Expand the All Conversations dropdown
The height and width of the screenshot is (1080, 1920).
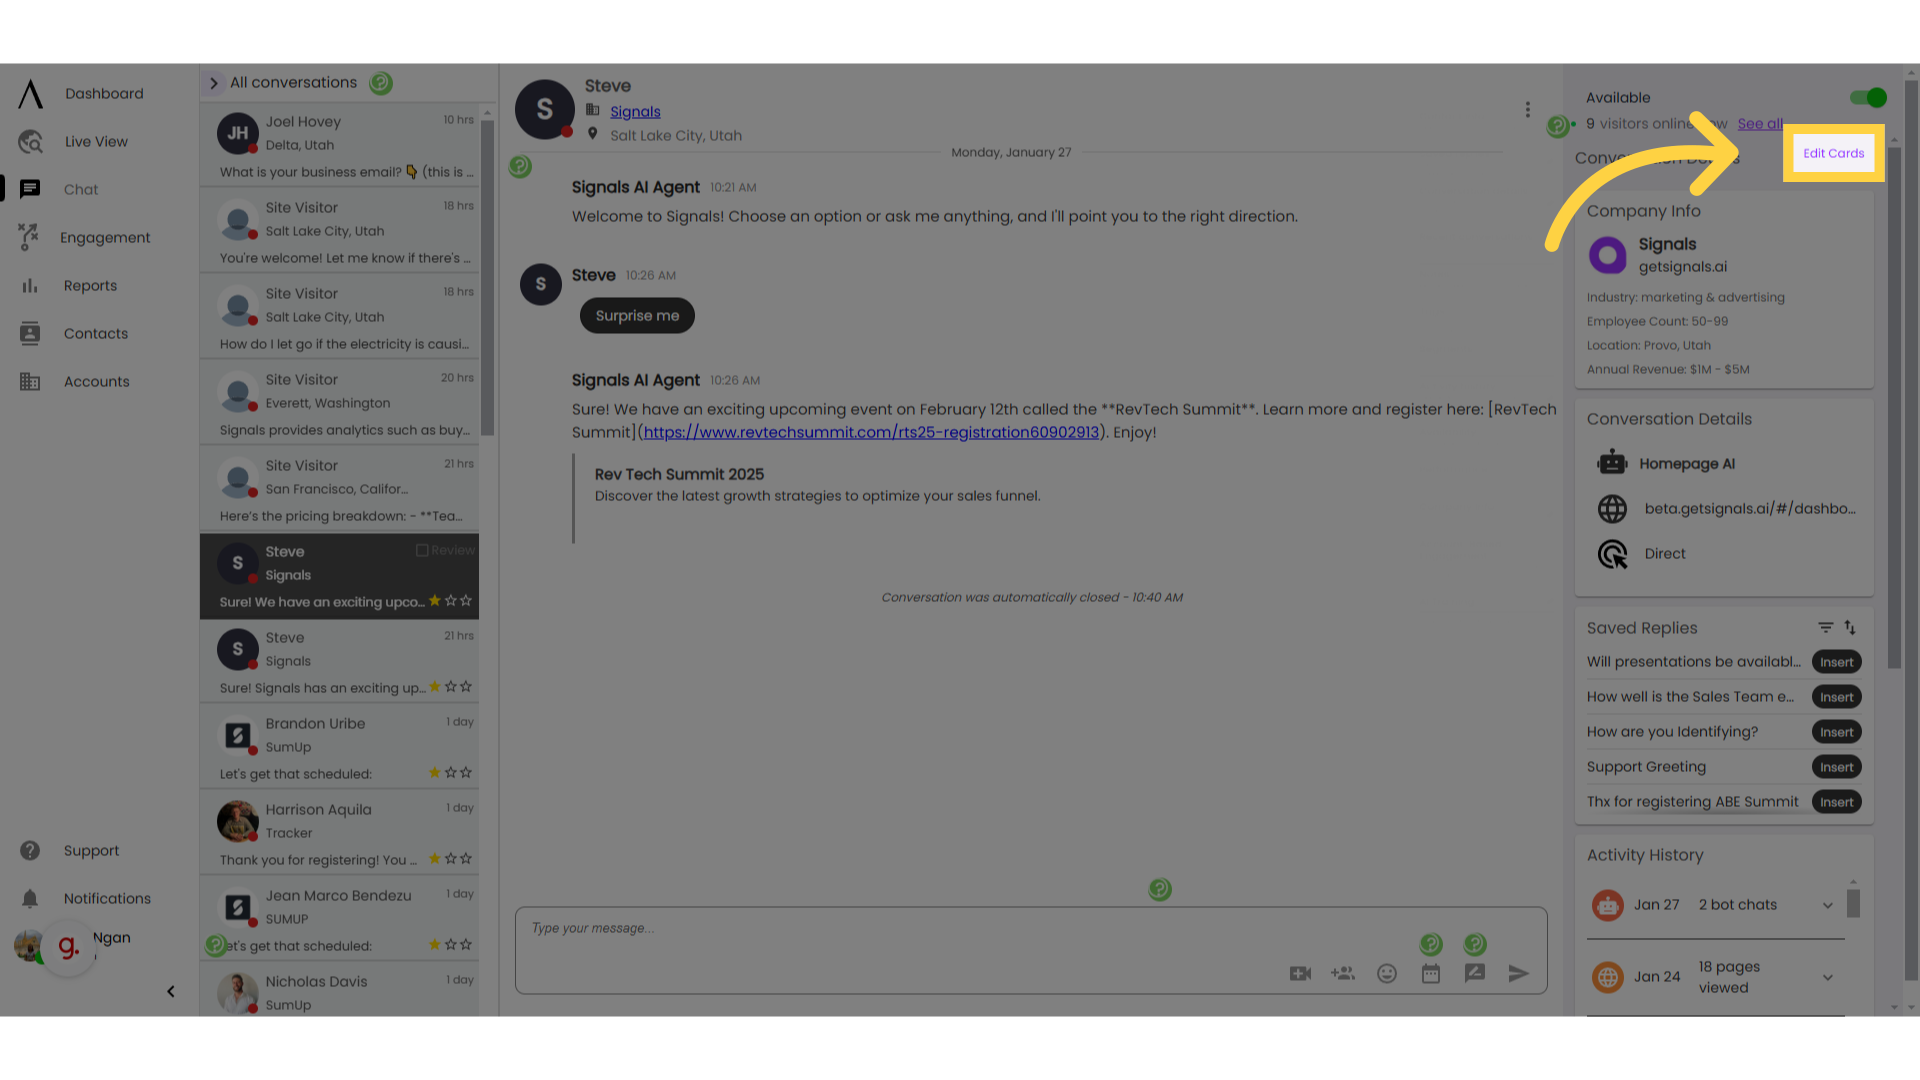(x=214, y=82)
